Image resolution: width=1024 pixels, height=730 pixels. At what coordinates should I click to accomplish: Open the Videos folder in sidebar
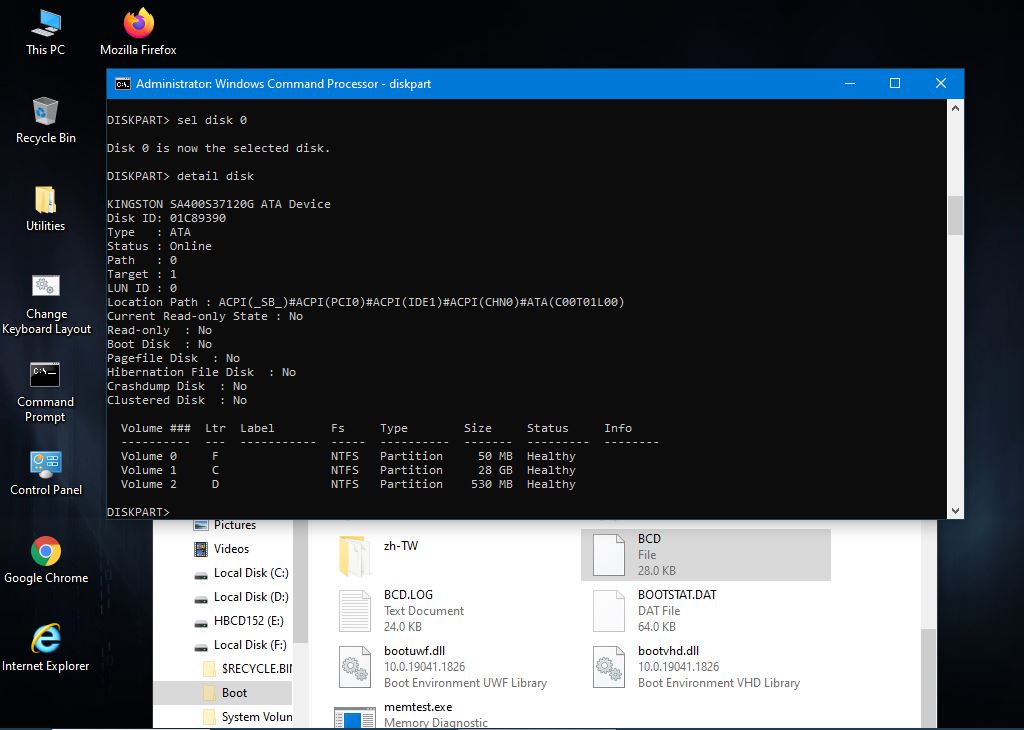tap(231, 549)
